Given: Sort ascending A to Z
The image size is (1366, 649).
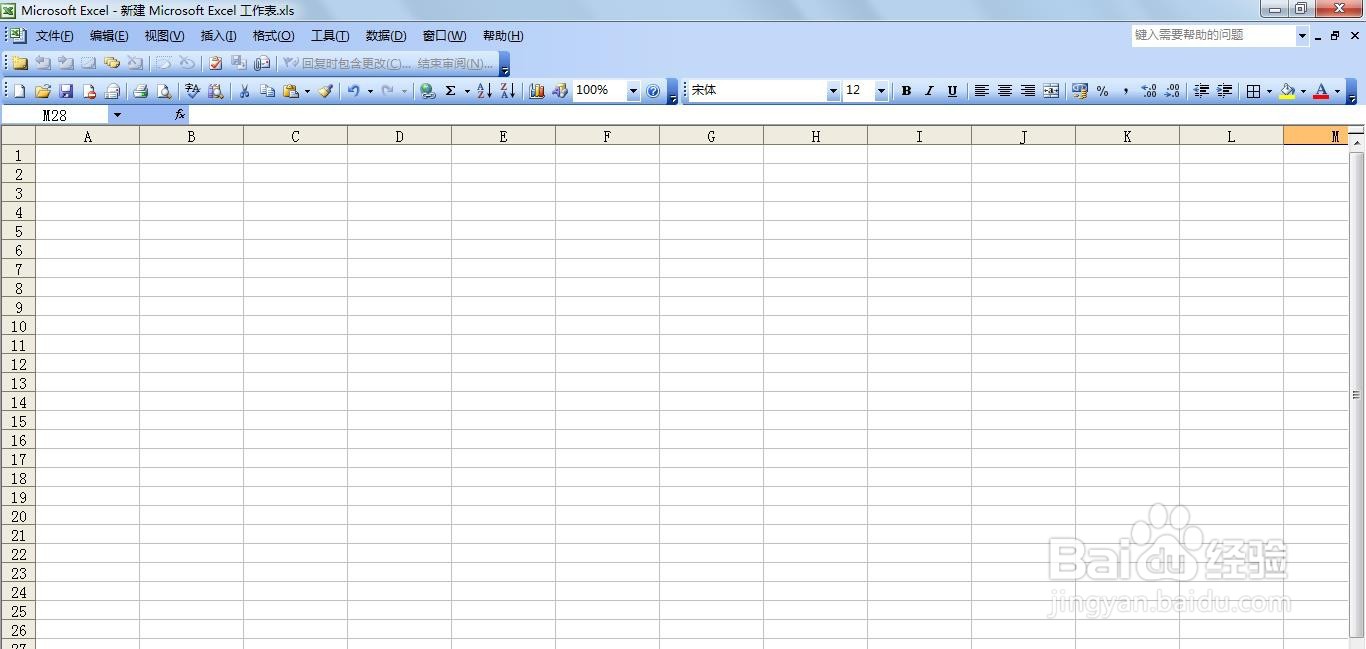Looking at the screenshot, I should [x=484, y=91].
